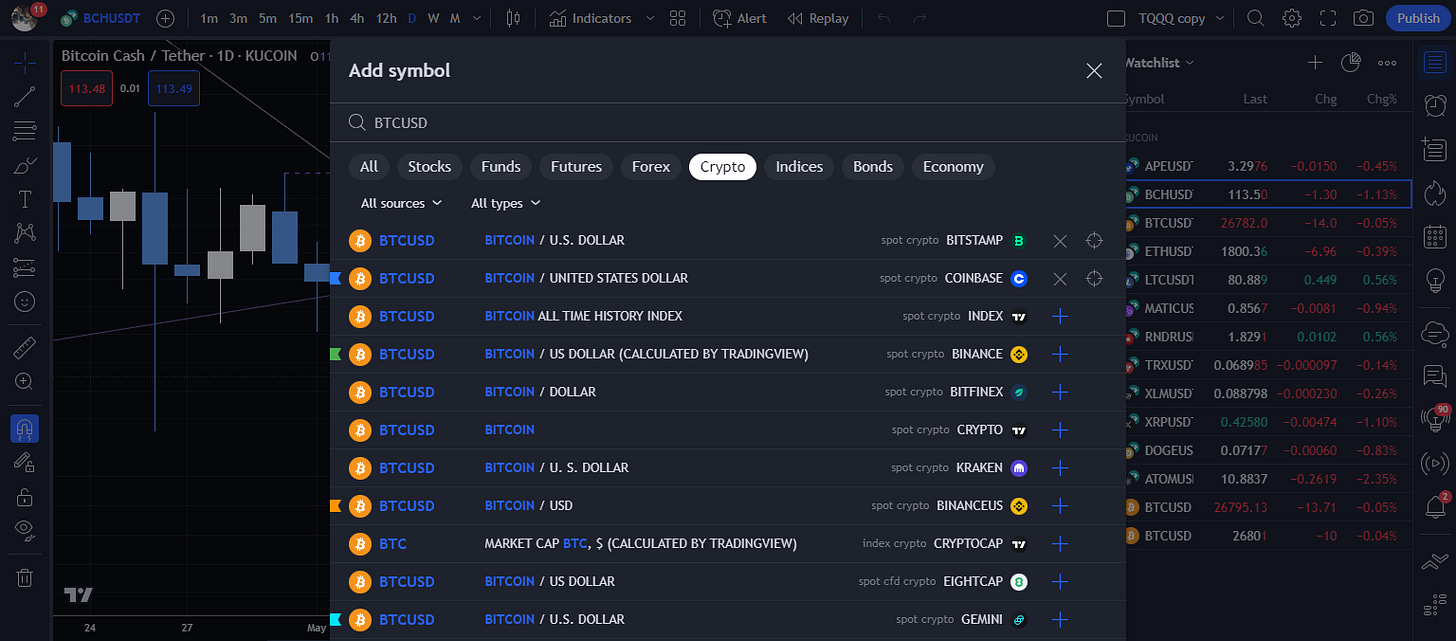Image resolution: width=1456 pixels, height=641 pixels.
Task: Open the calendar panel icon
Action: [1435, 238]
